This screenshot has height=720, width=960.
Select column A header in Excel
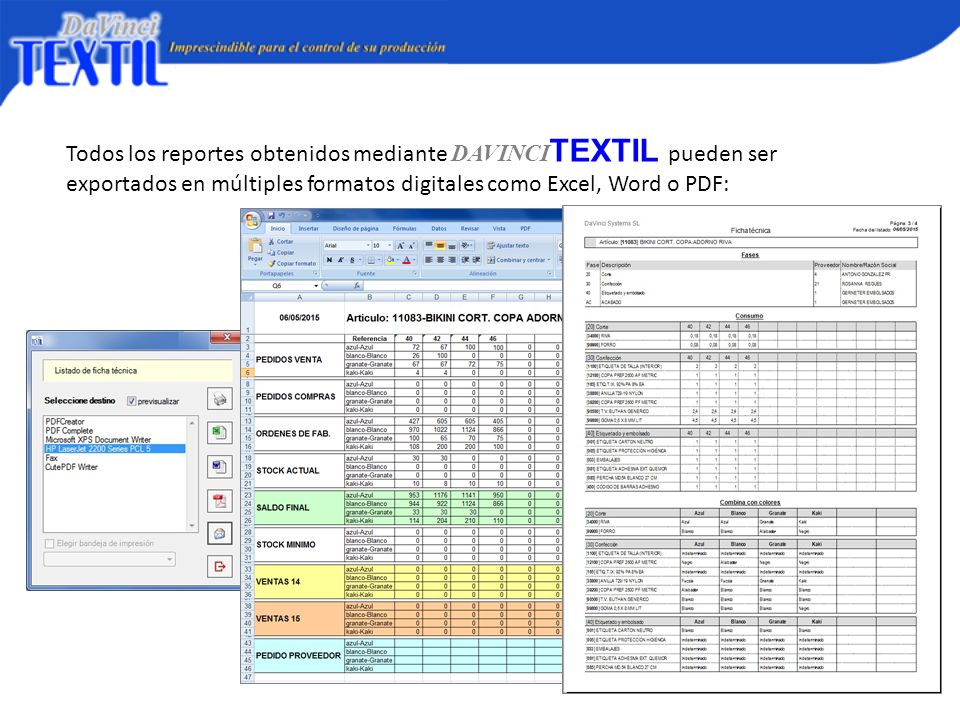point(299,297)
